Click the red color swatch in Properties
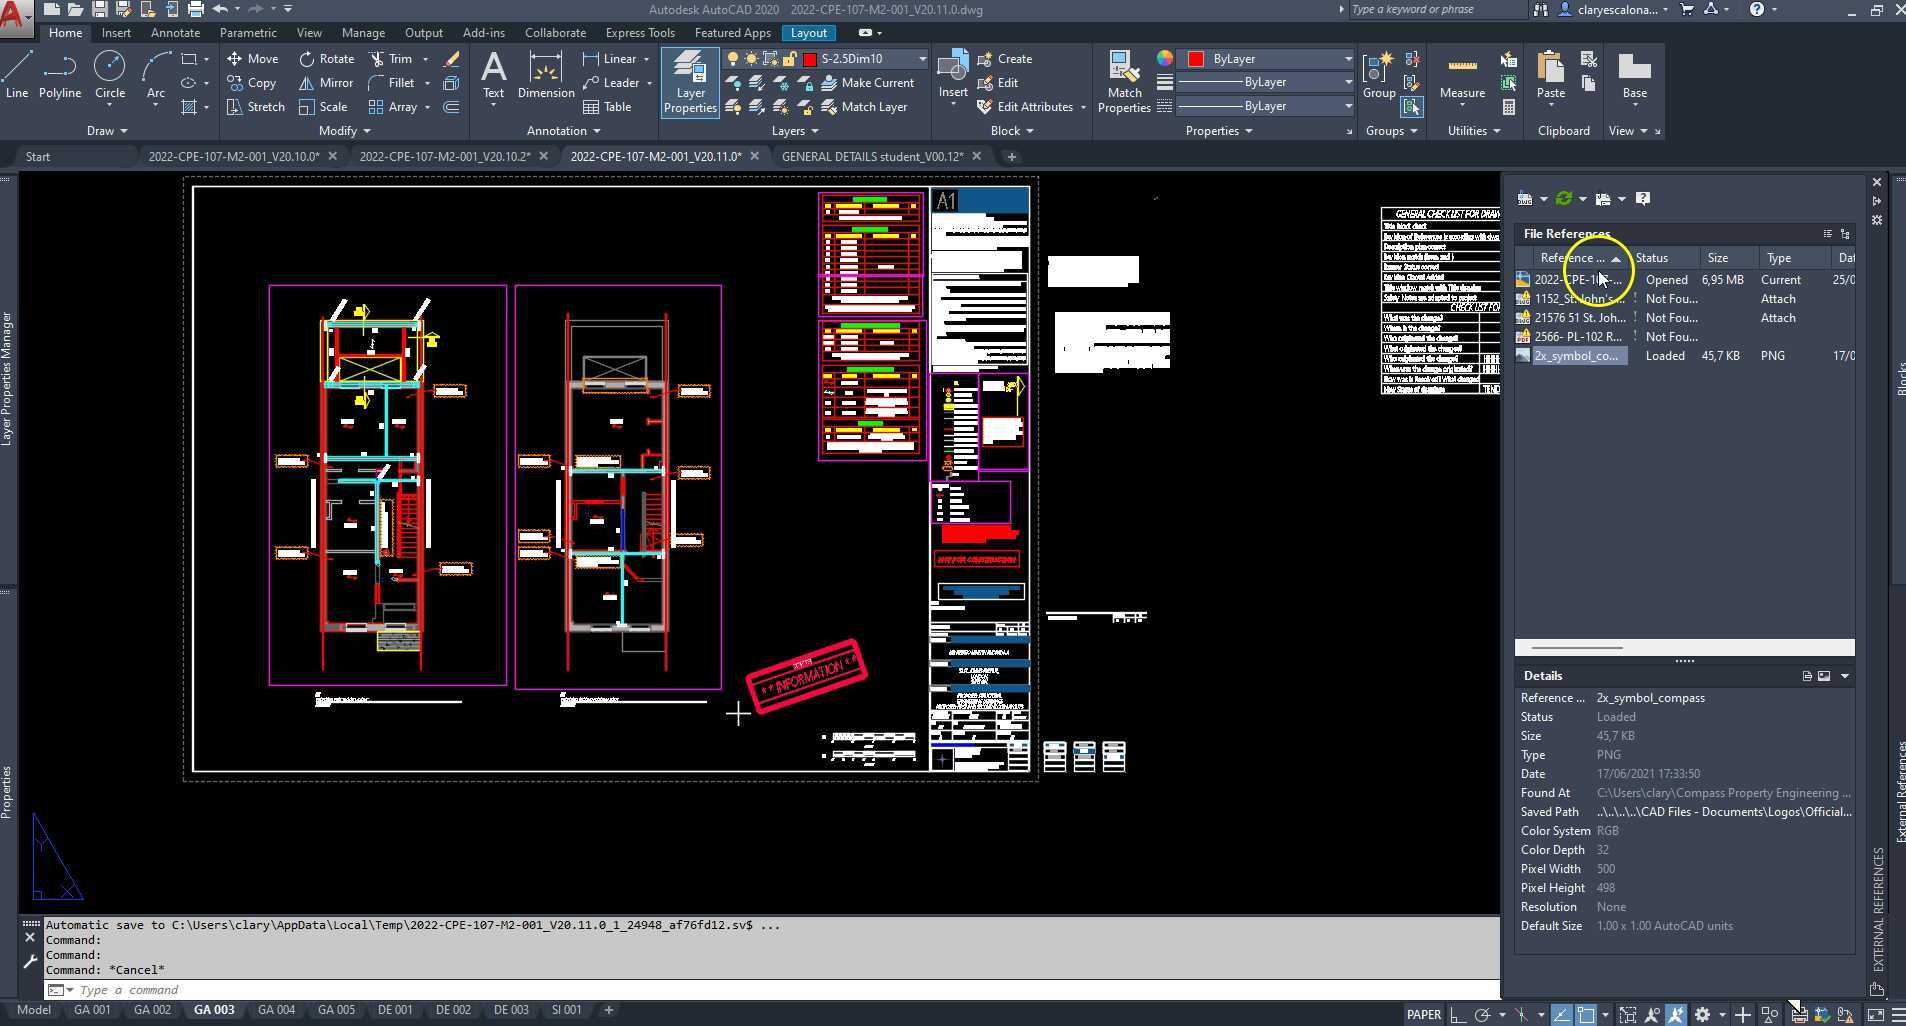This screenshot has height=1026, width=1906. 1196,58
